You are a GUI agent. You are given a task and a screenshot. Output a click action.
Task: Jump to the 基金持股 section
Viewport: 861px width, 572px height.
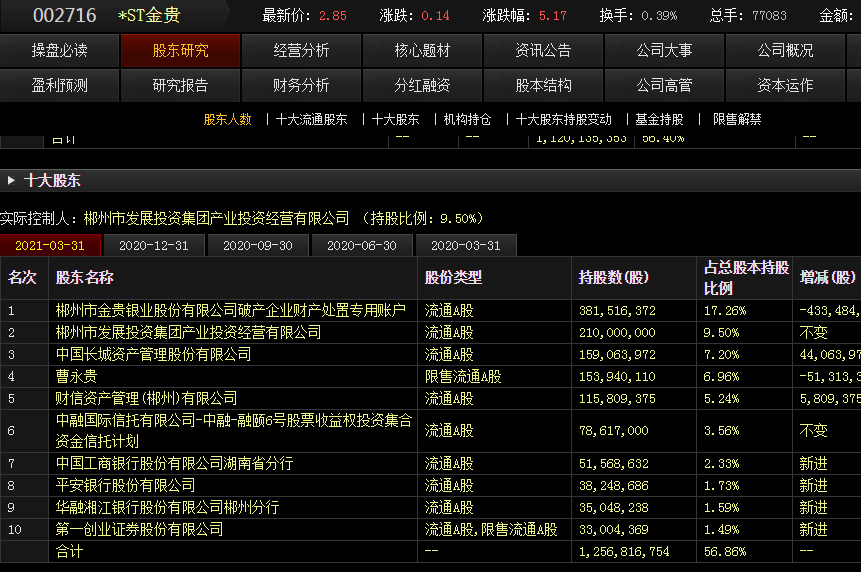point(659,119)
